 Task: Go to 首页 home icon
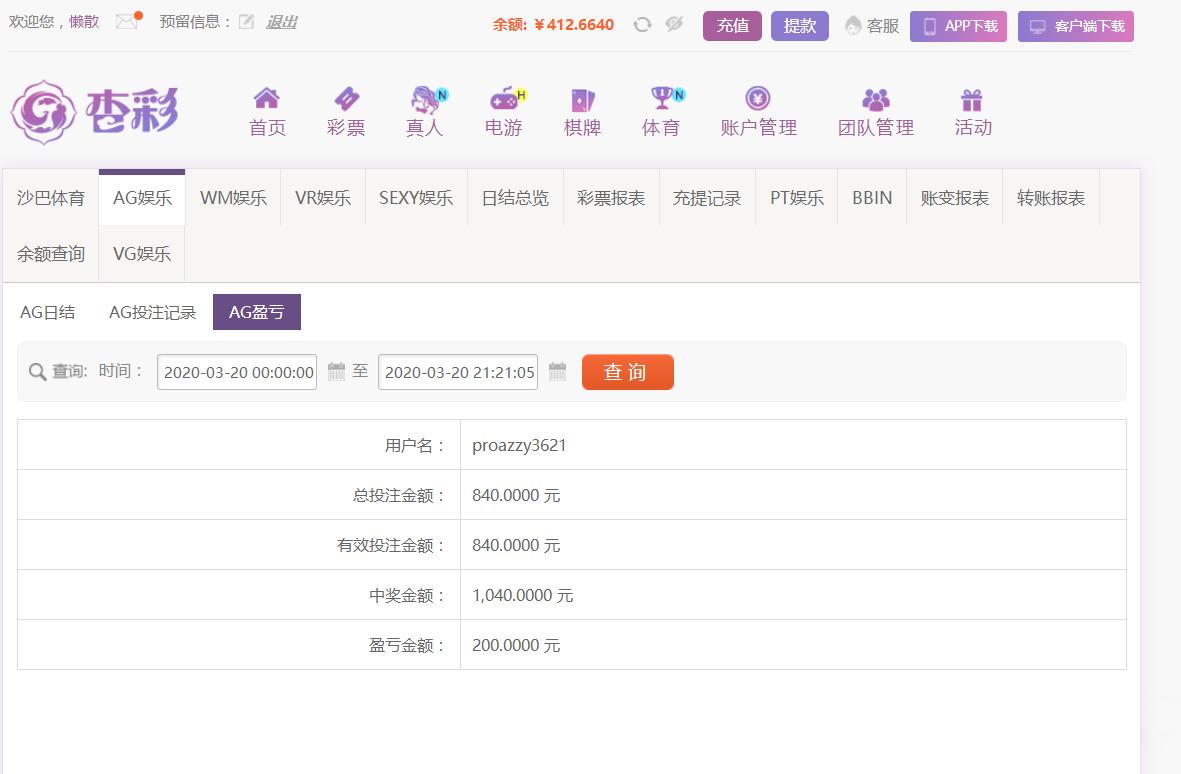pyautogui.click(x=267, y=98)
